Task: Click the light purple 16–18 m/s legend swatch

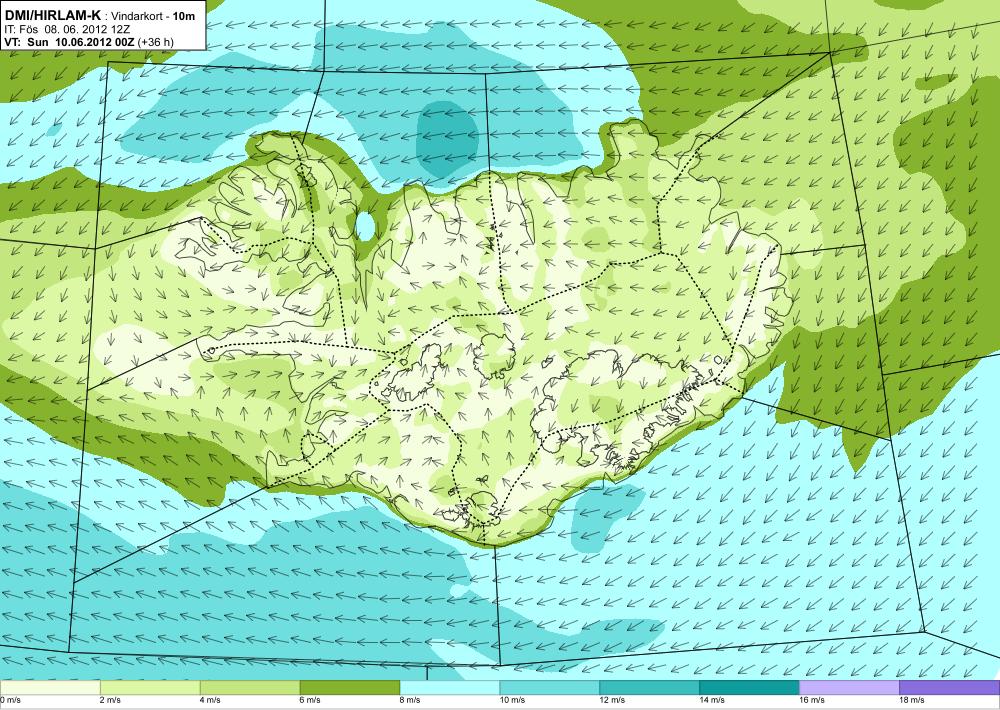Action: (x=849, y=688)
